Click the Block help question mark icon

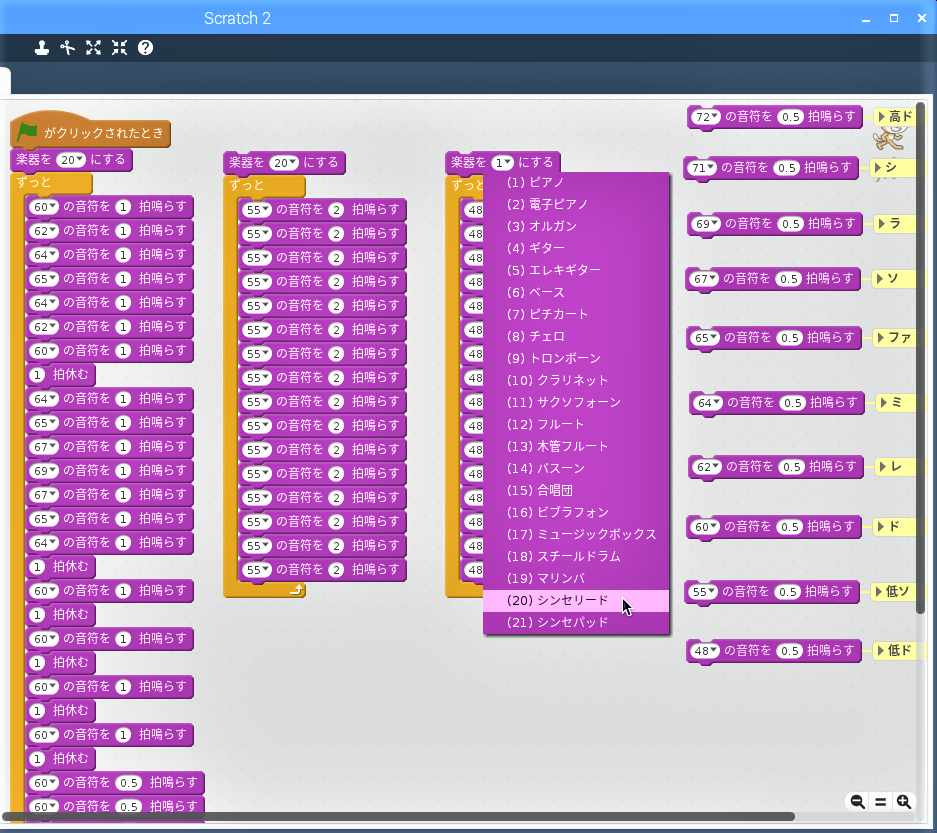146,47
